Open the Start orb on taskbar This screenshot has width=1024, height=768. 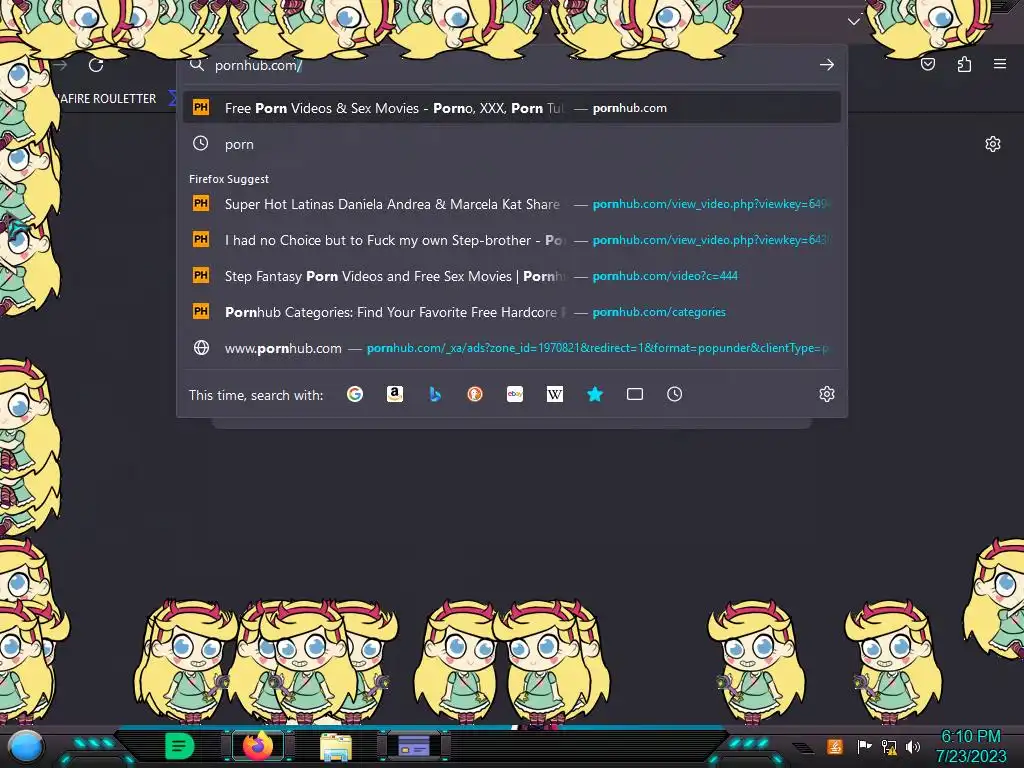point(26,746)
